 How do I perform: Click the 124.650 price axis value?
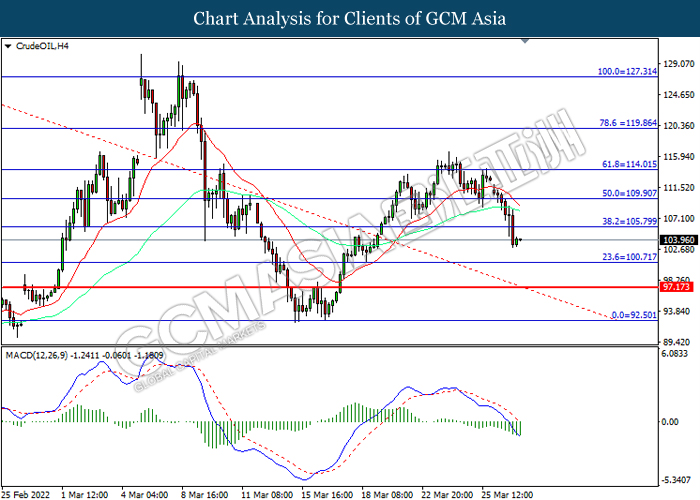click(679, 95)
